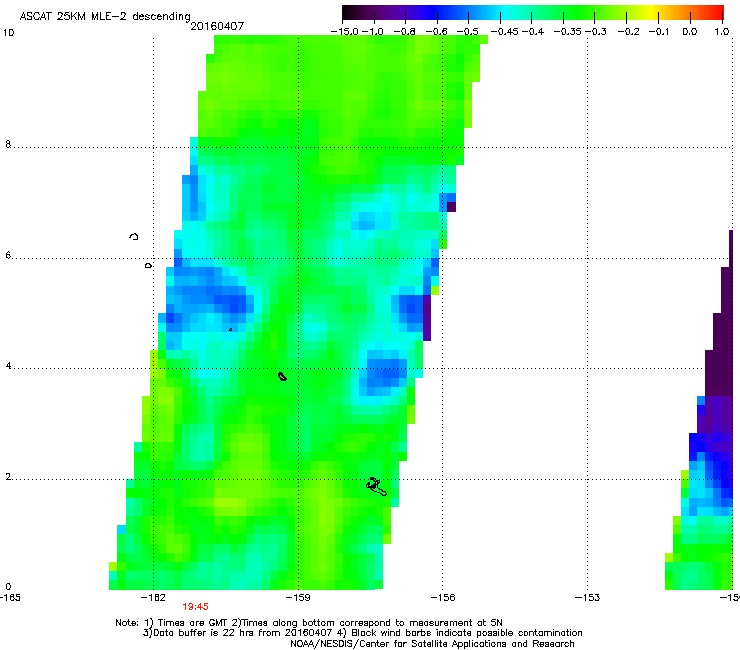Click the -0.2 colorbar label
Screen dimensions: 740x650
[629, 32]
